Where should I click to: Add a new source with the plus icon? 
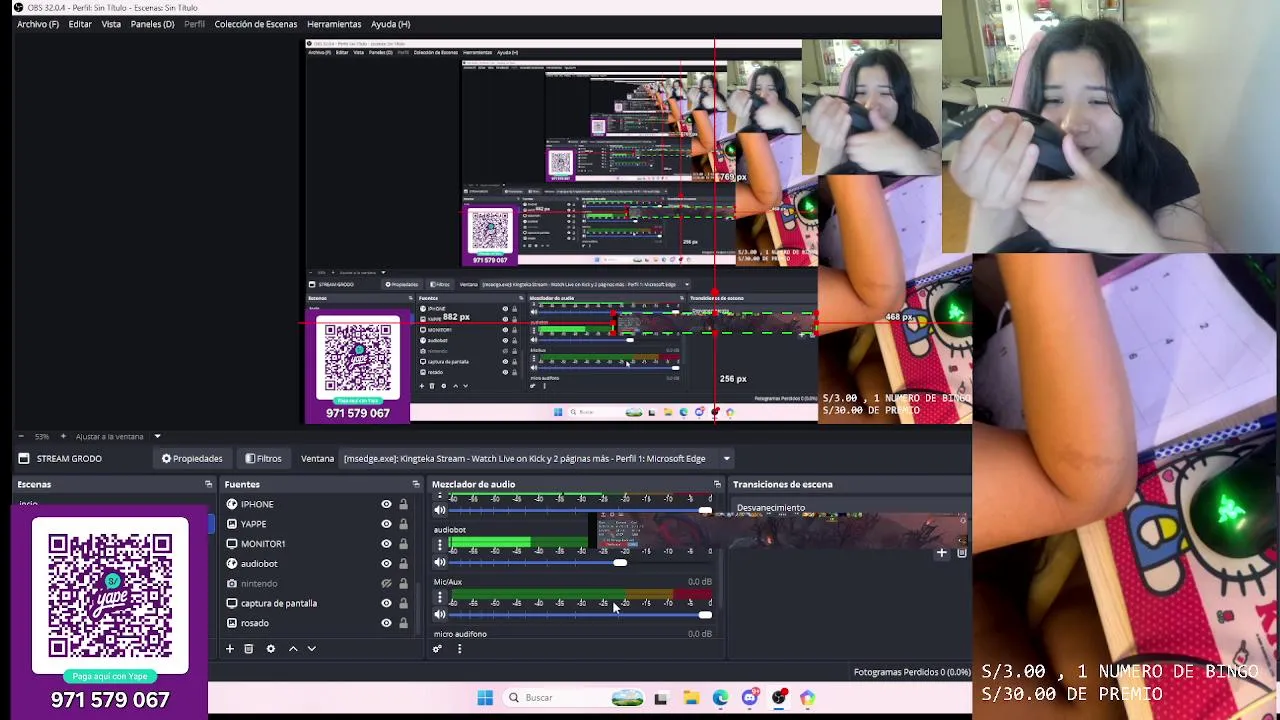[229, 649]
